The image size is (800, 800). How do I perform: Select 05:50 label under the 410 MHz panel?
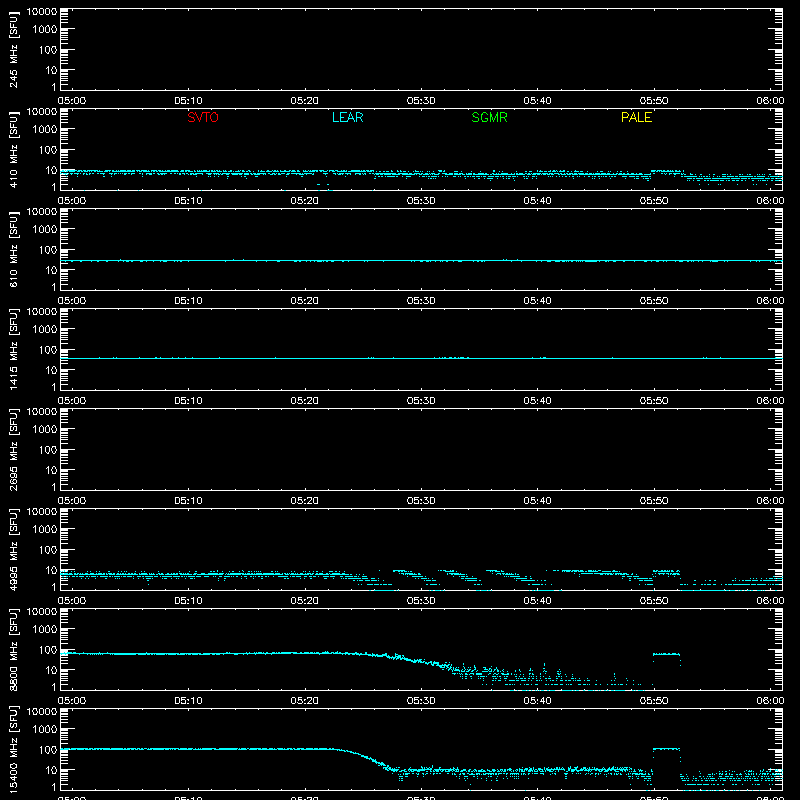[x=654, y=201]
